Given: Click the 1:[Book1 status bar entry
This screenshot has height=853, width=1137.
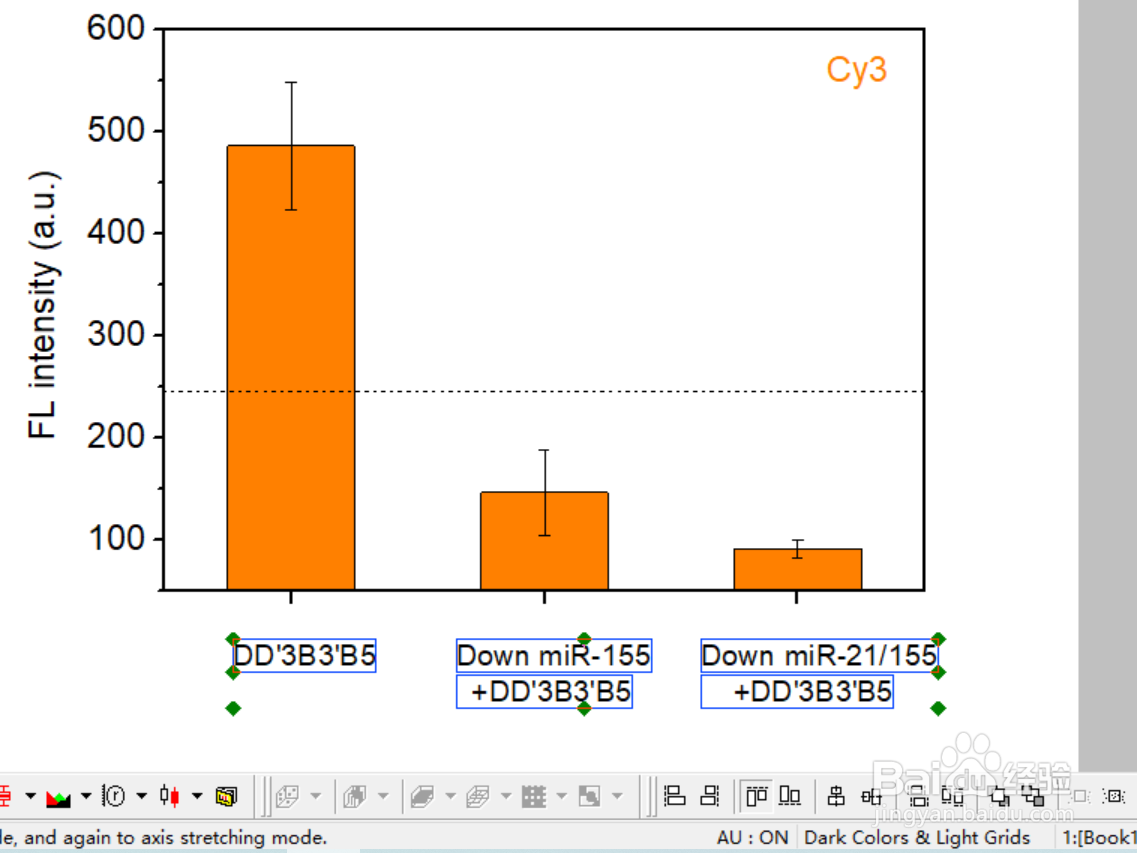Looking at the screenshot, I should (1099, 837).
